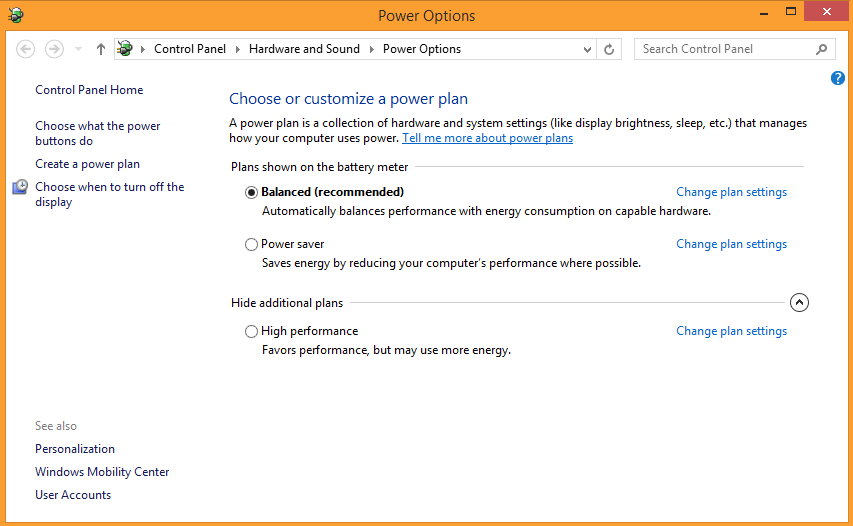
Task: Click the display timer icon in sidebar
Action: click(20, 187)
